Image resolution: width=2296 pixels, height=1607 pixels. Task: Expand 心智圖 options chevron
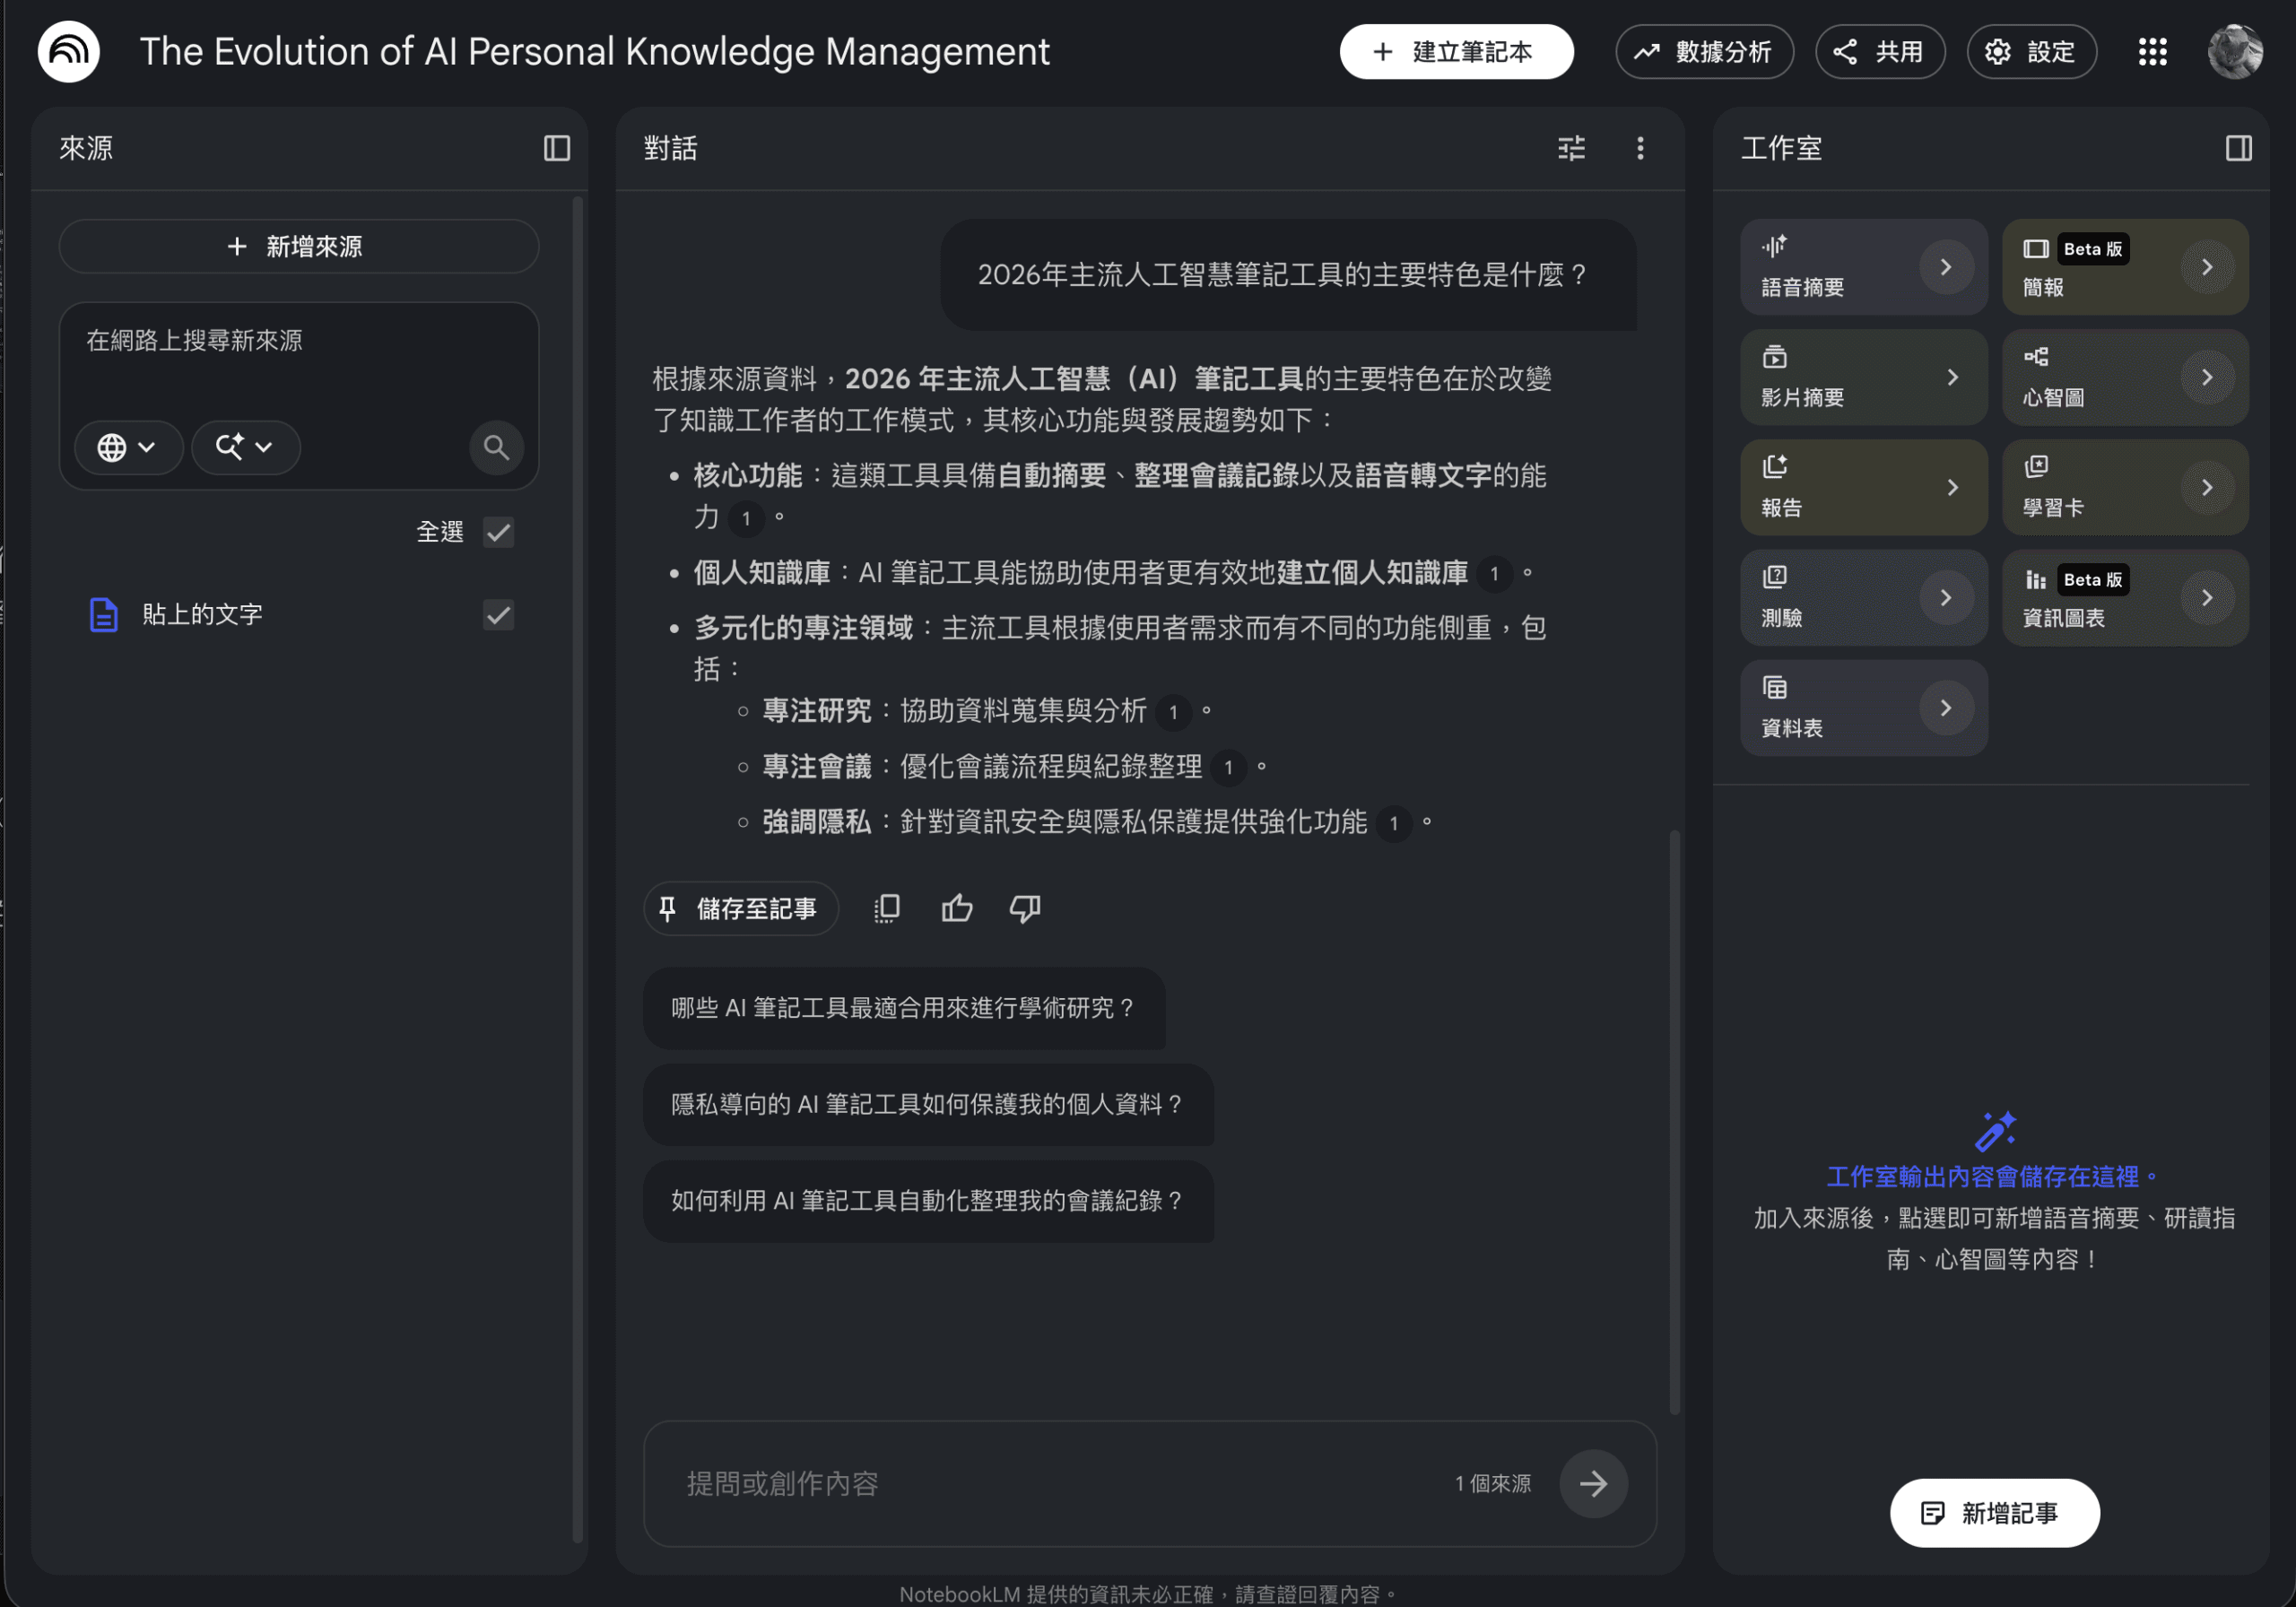[2206, 377]
